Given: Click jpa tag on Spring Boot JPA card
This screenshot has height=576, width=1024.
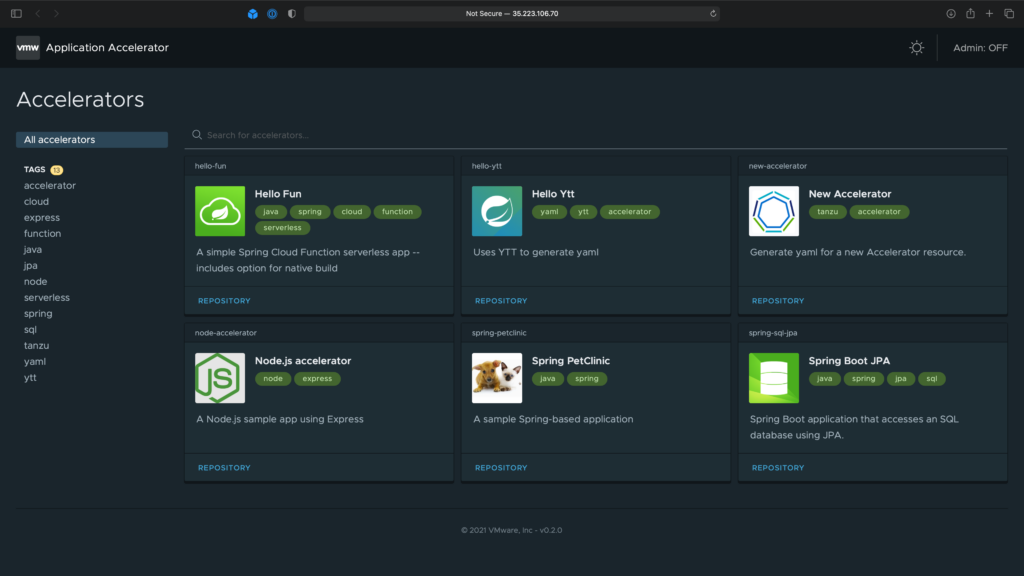Looking at the screenshot, I should coord(901,379).
